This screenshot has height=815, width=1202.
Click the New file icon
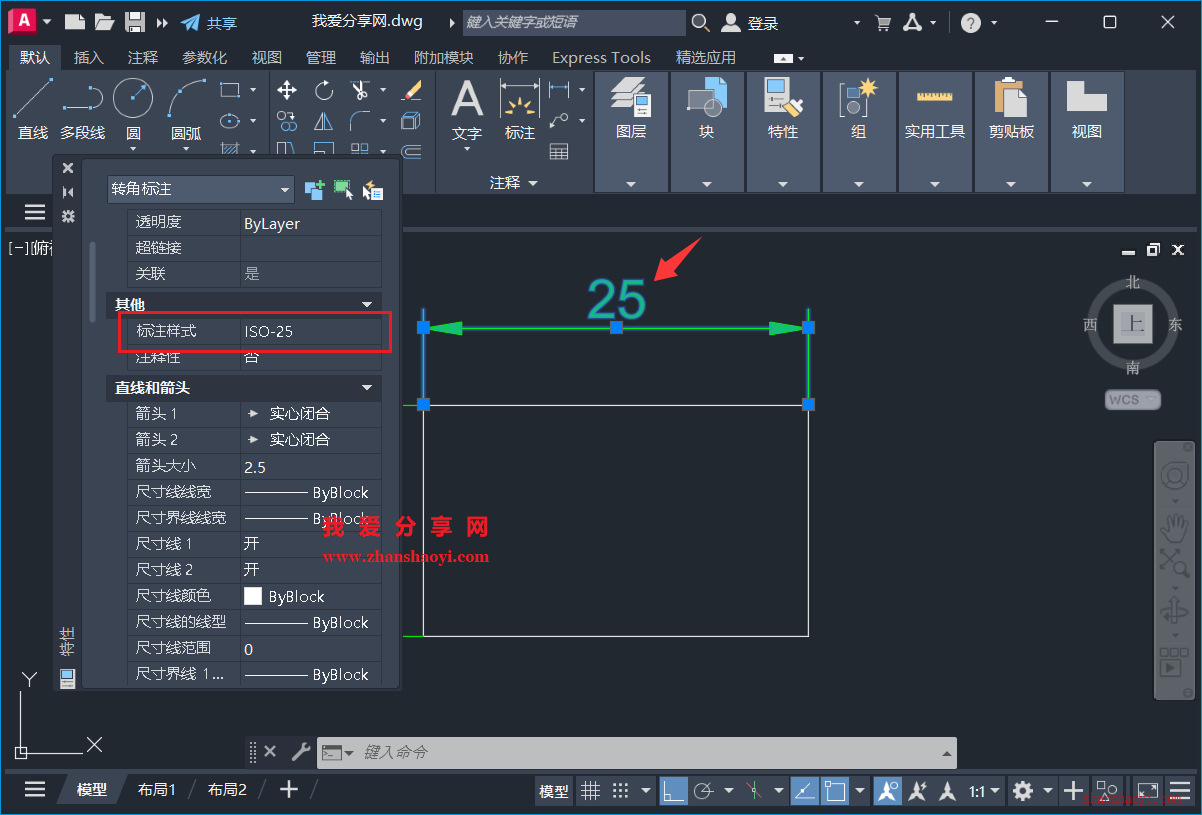click(74, 22)
